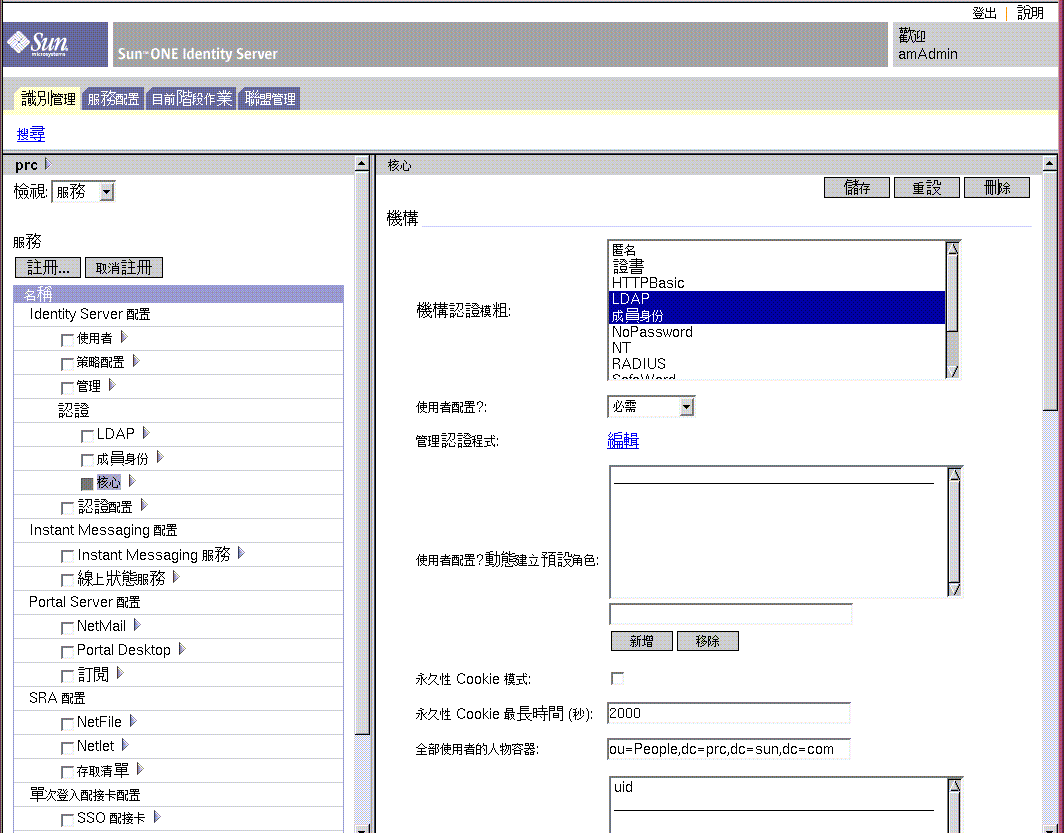Open properties arrow next to 策略配置
The image size is (1064, 833).
pos(136,361)
